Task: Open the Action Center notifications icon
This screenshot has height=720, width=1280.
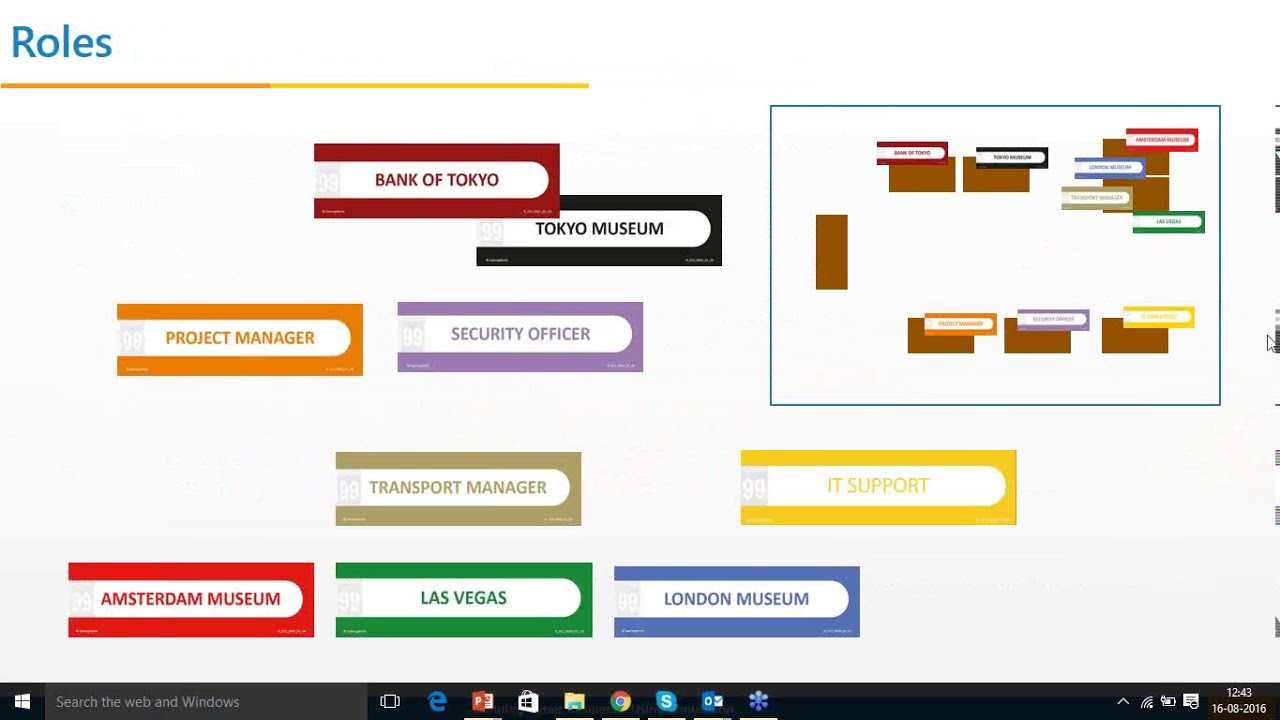Action: (x=1191, y=702)
